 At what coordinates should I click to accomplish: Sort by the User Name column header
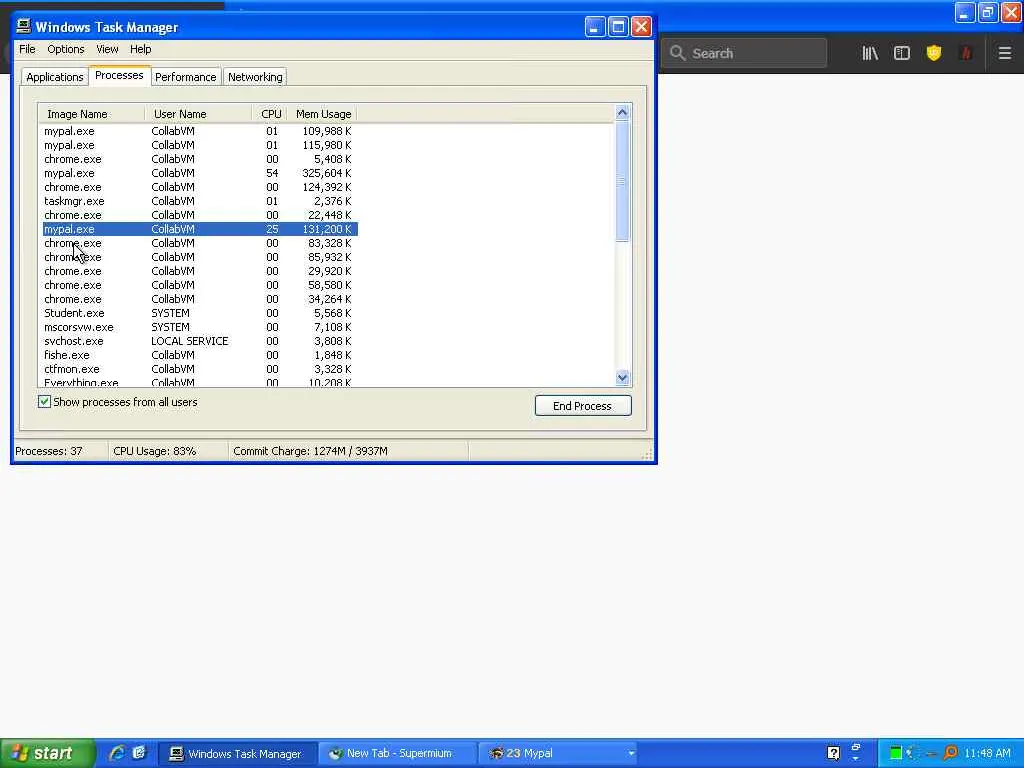[x=199, y=114]
